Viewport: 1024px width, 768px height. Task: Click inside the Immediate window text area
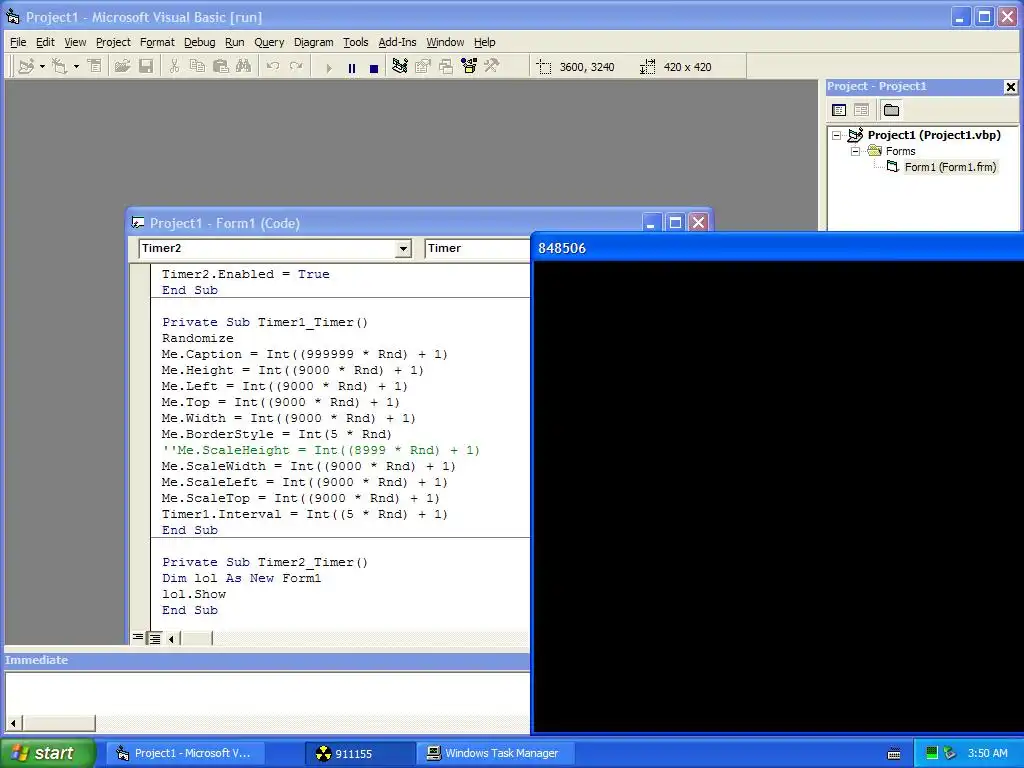coord(267,694)
